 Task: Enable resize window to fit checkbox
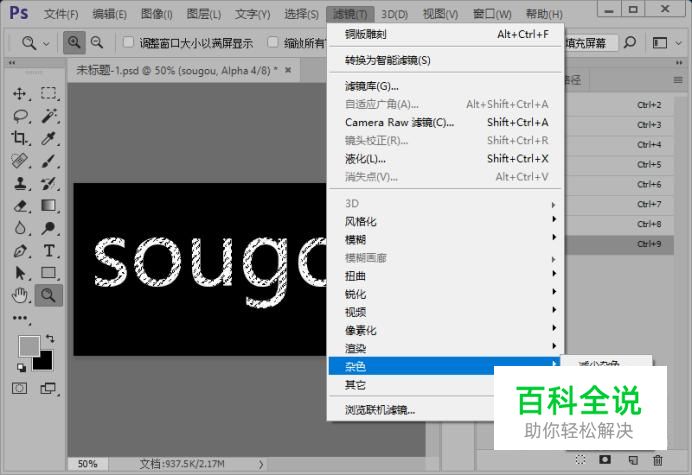128,42
